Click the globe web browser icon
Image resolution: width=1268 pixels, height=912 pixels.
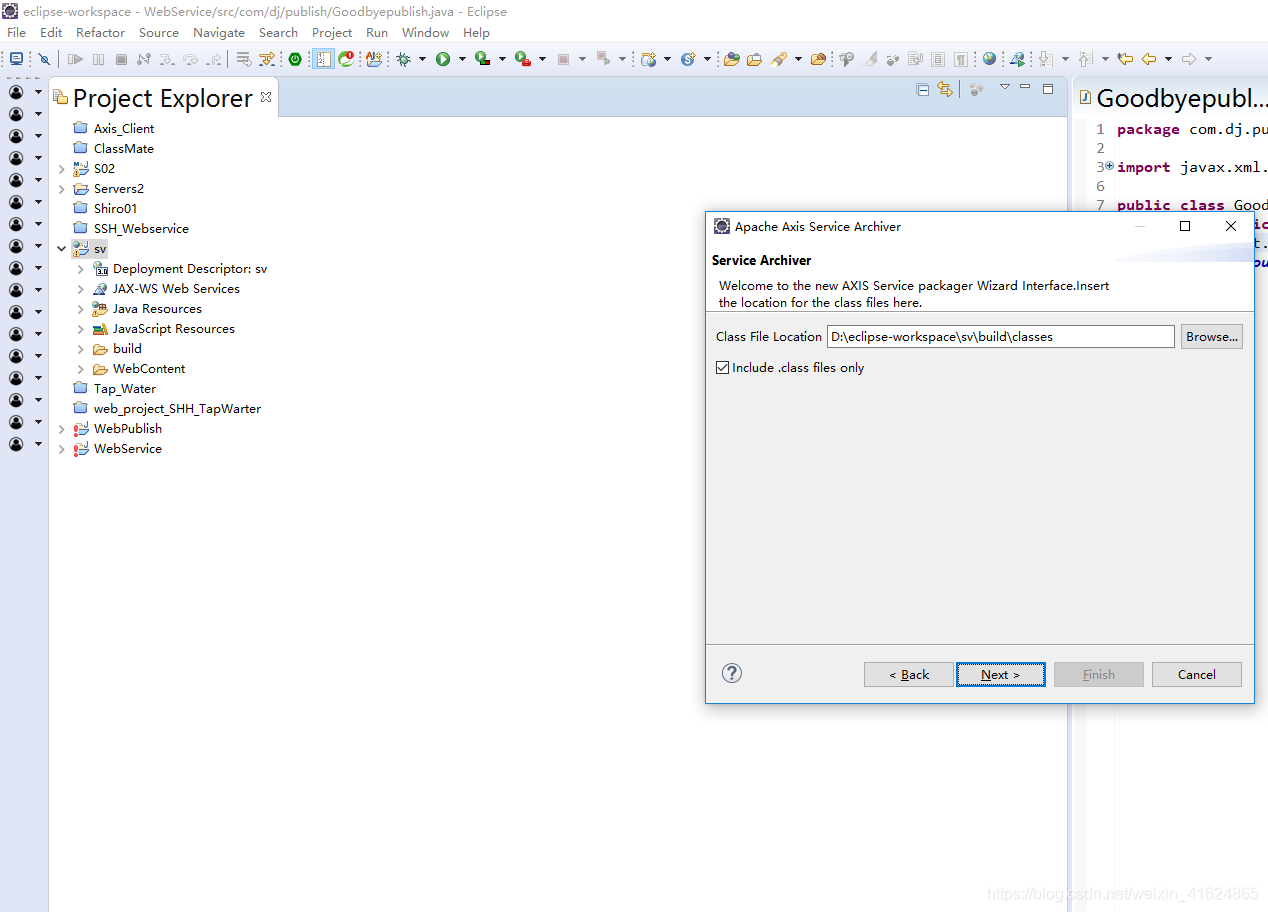pyautogui.click(x=989, y=59)
